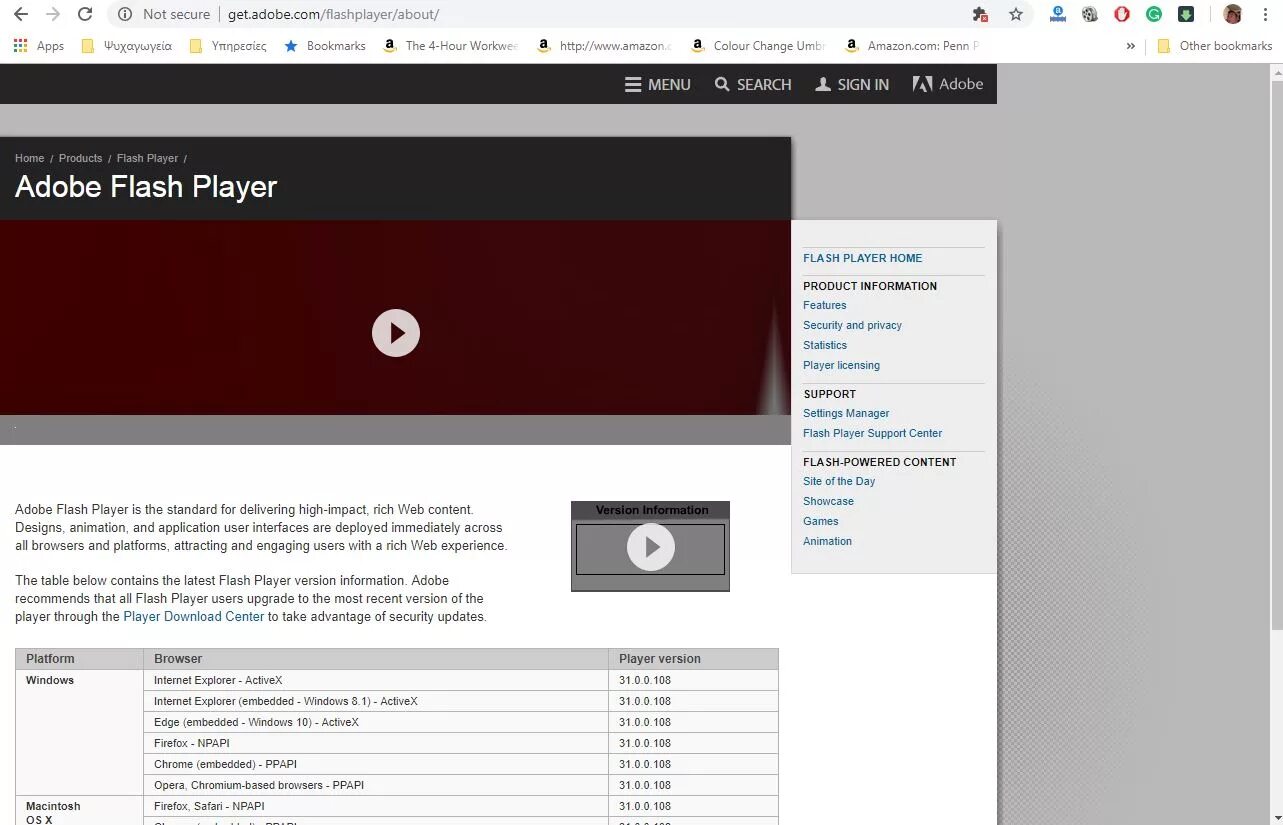The height and width of the screenshot is (825, 1283).
Task: Open the Animation sidebar link
Action: (827, 541)
